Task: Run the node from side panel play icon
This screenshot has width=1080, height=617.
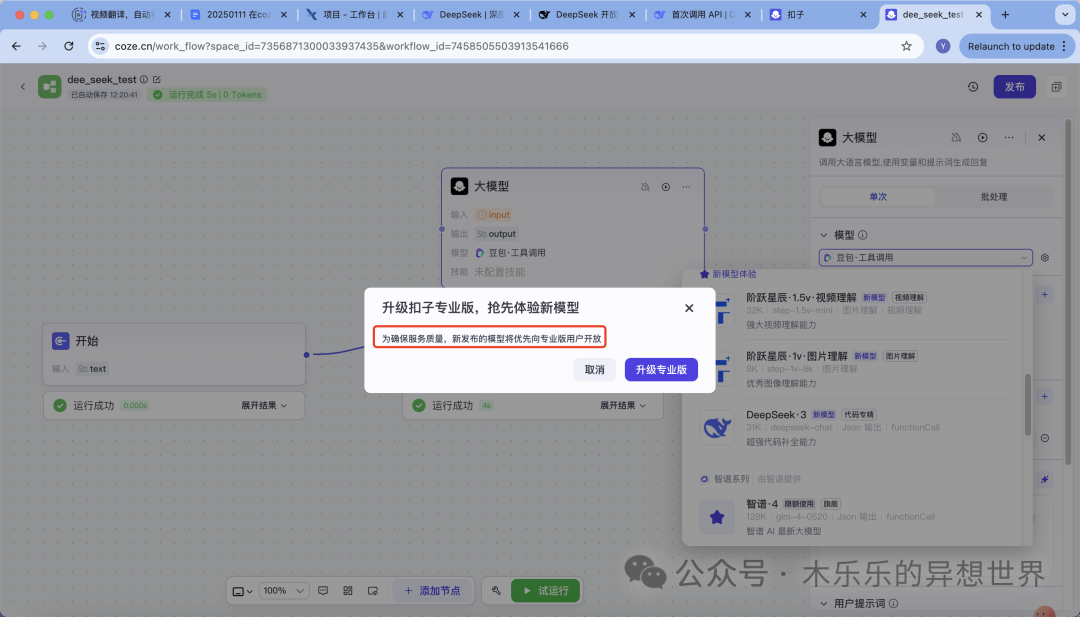Action: 983,138
